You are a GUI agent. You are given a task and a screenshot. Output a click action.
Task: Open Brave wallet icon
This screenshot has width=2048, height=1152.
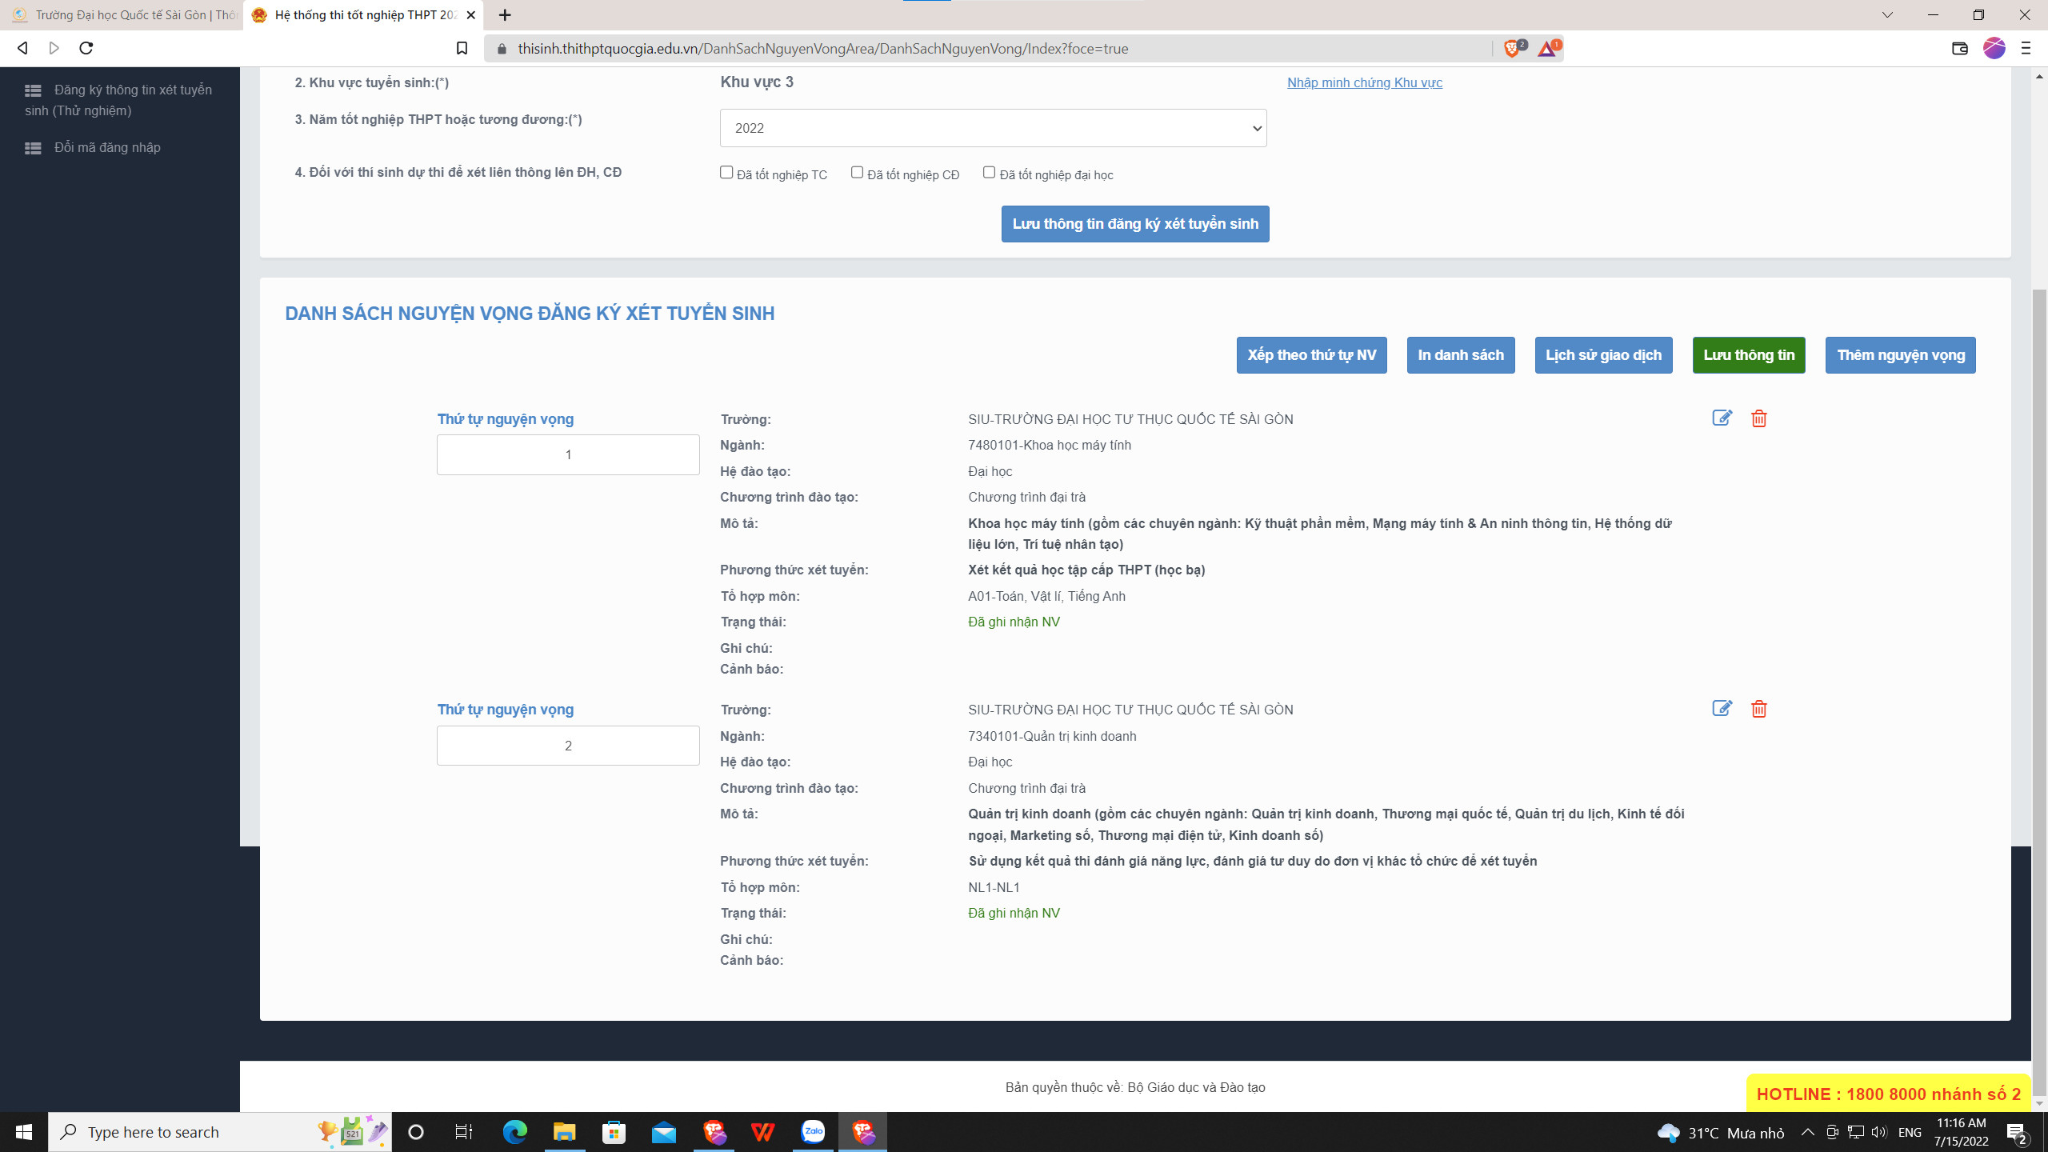point(1959,48)
